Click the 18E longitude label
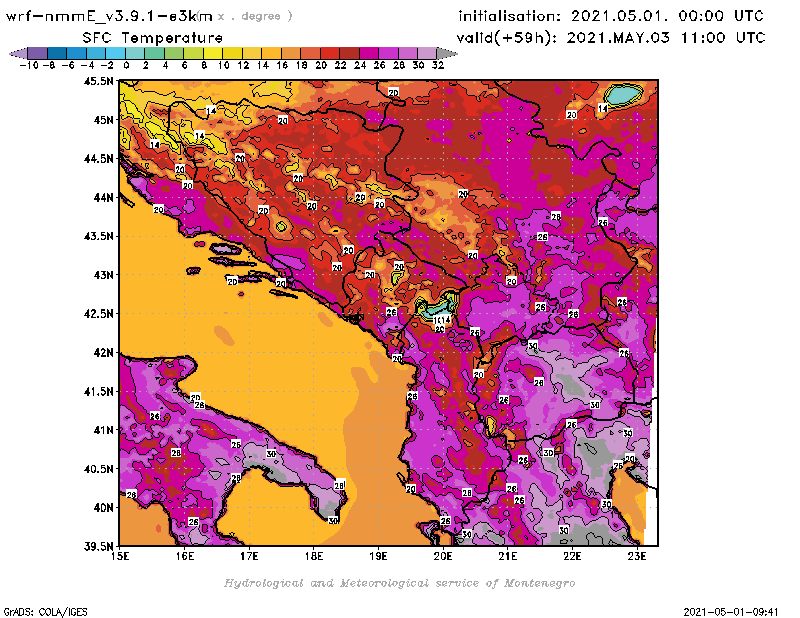The width and height of the screenshot is (800, 618). (314, 556)
